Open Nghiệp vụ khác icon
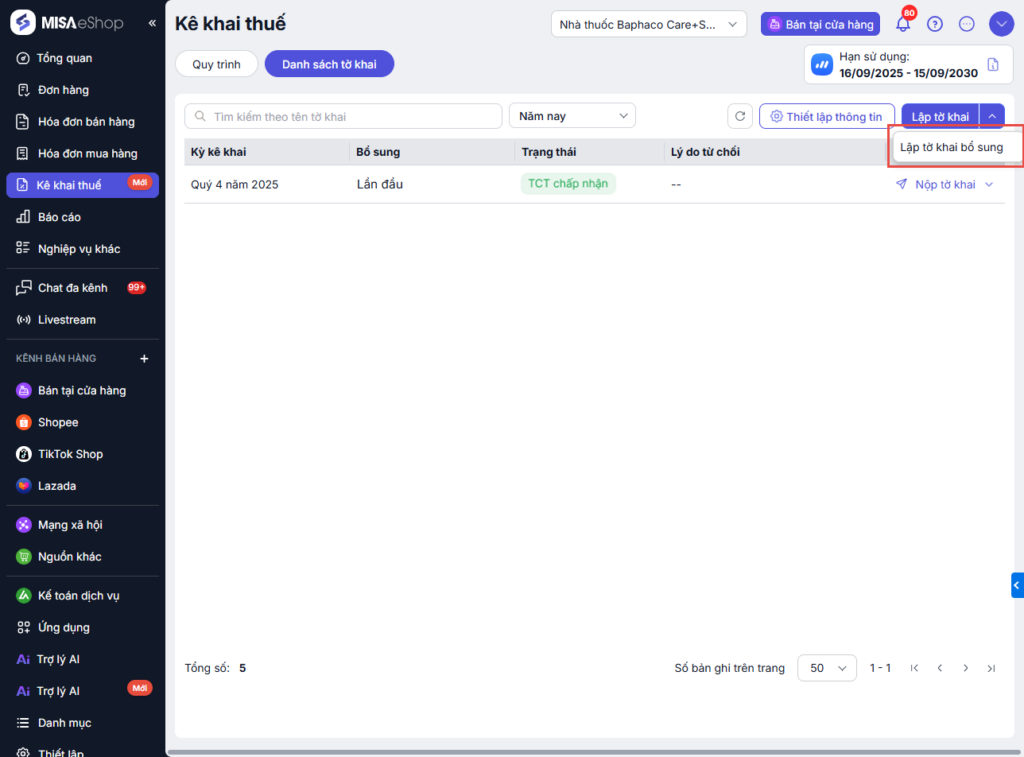 (x=23, y=248)
